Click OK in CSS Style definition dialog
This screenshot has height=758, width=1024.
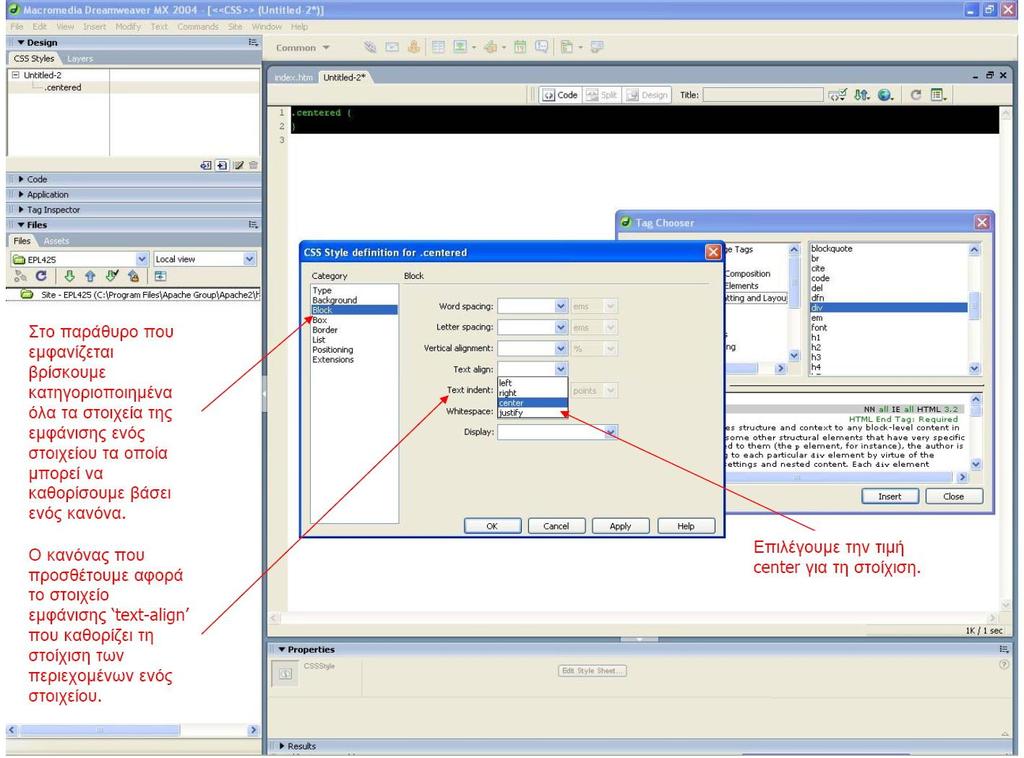point(492,526)
